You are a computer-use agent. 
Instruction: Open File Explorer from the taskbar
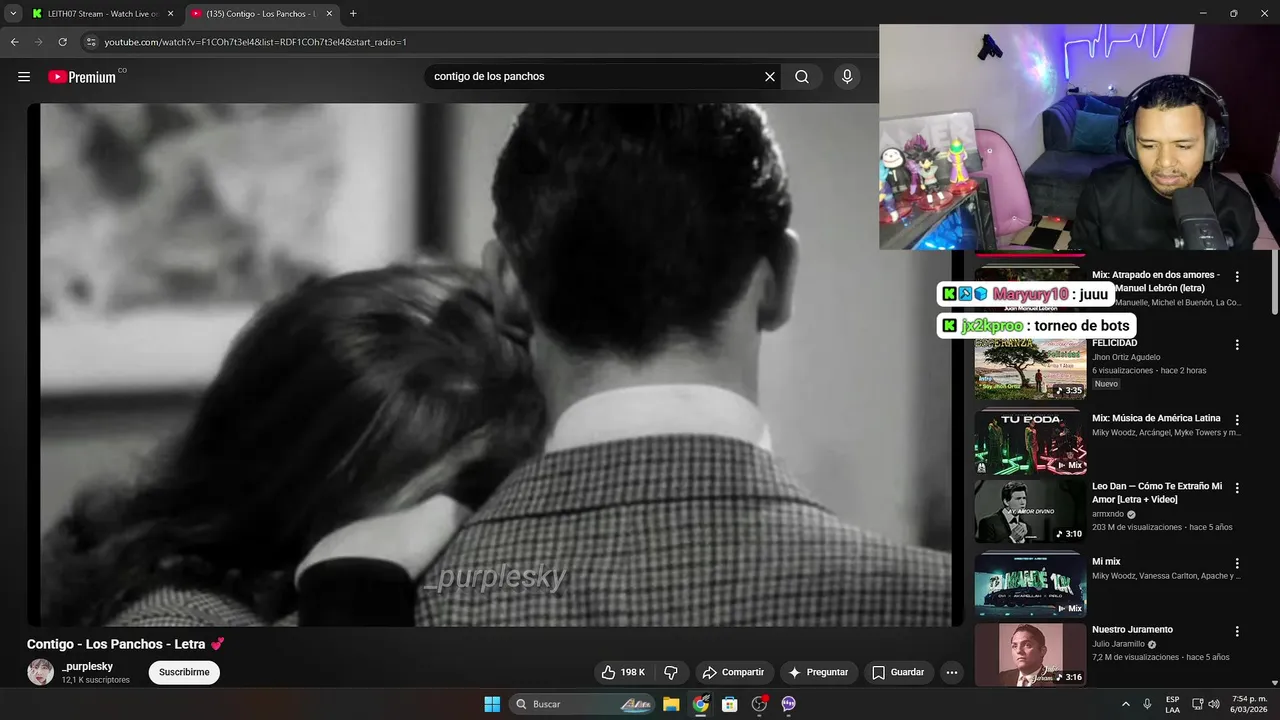pyautogui.click(x=671, y=704)
